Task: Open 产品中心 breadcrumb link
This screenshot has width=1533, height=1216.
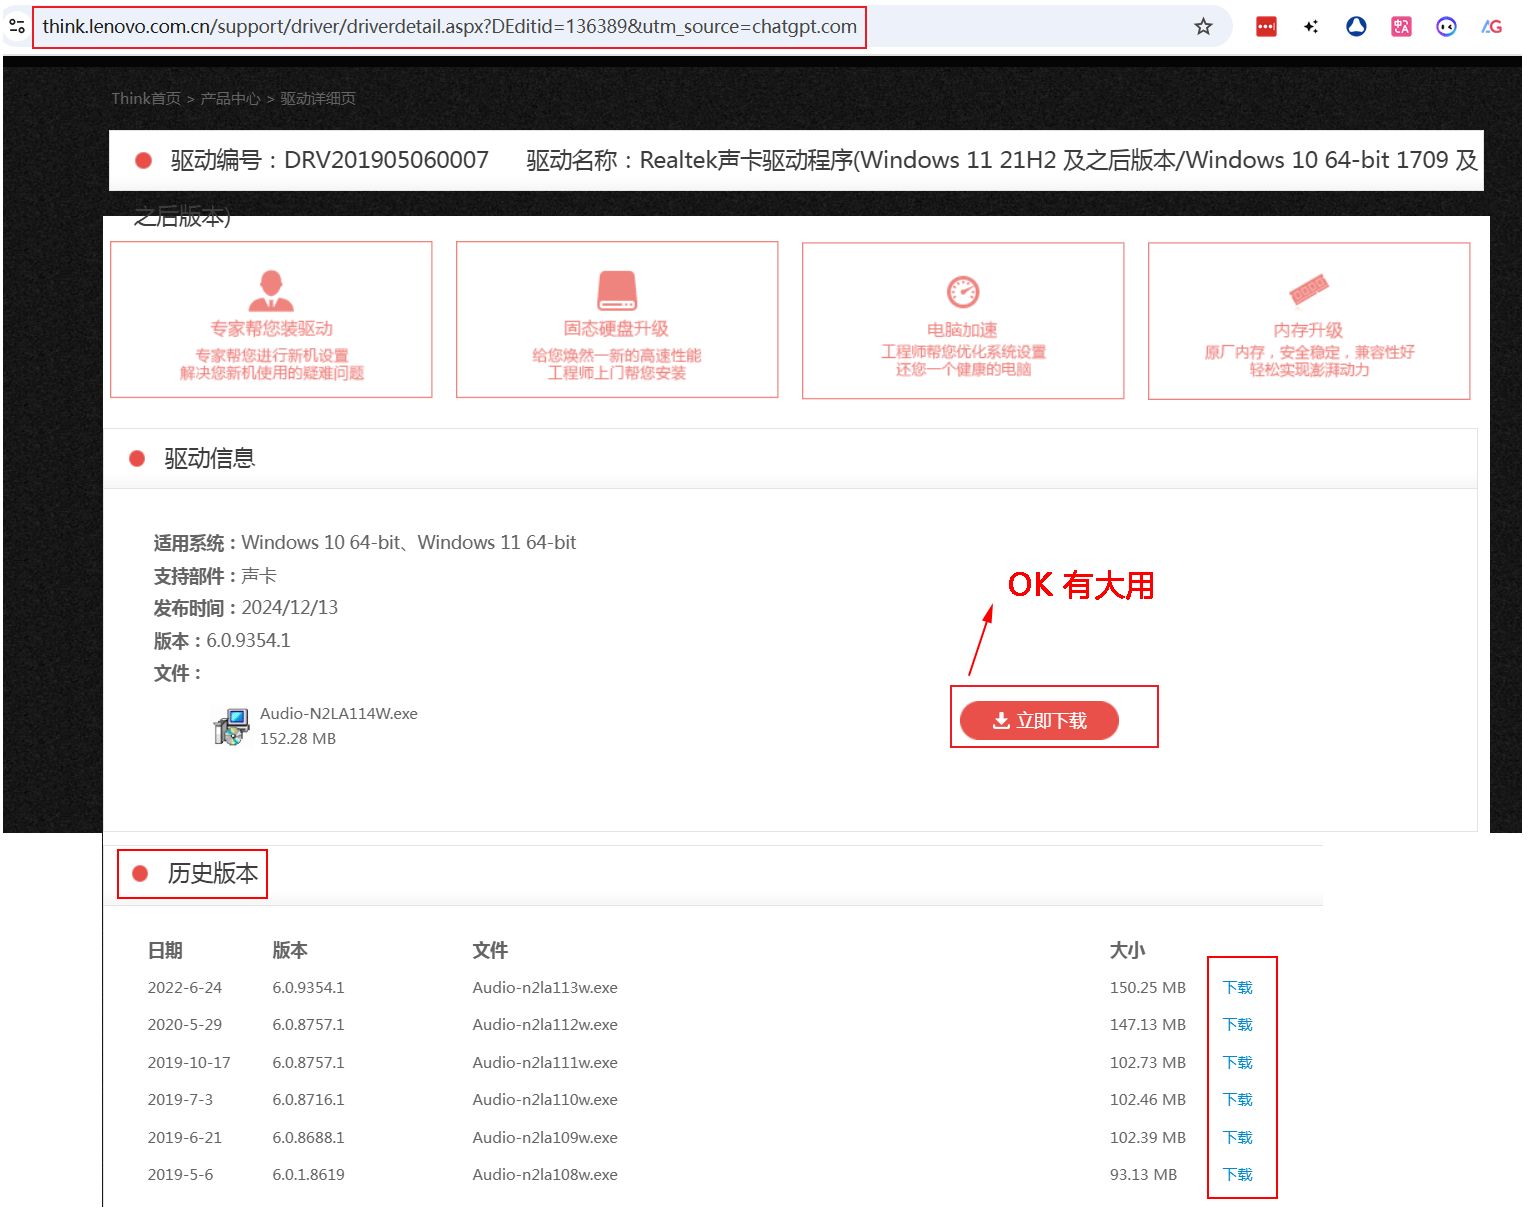Action: tap(230, 98)
